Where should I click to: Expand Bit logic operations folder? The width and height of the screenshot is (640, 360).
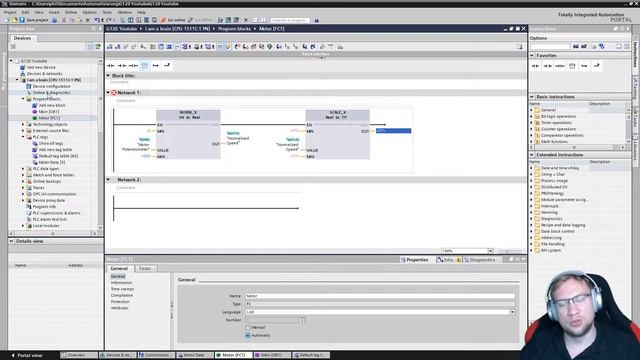pos(532,117)
